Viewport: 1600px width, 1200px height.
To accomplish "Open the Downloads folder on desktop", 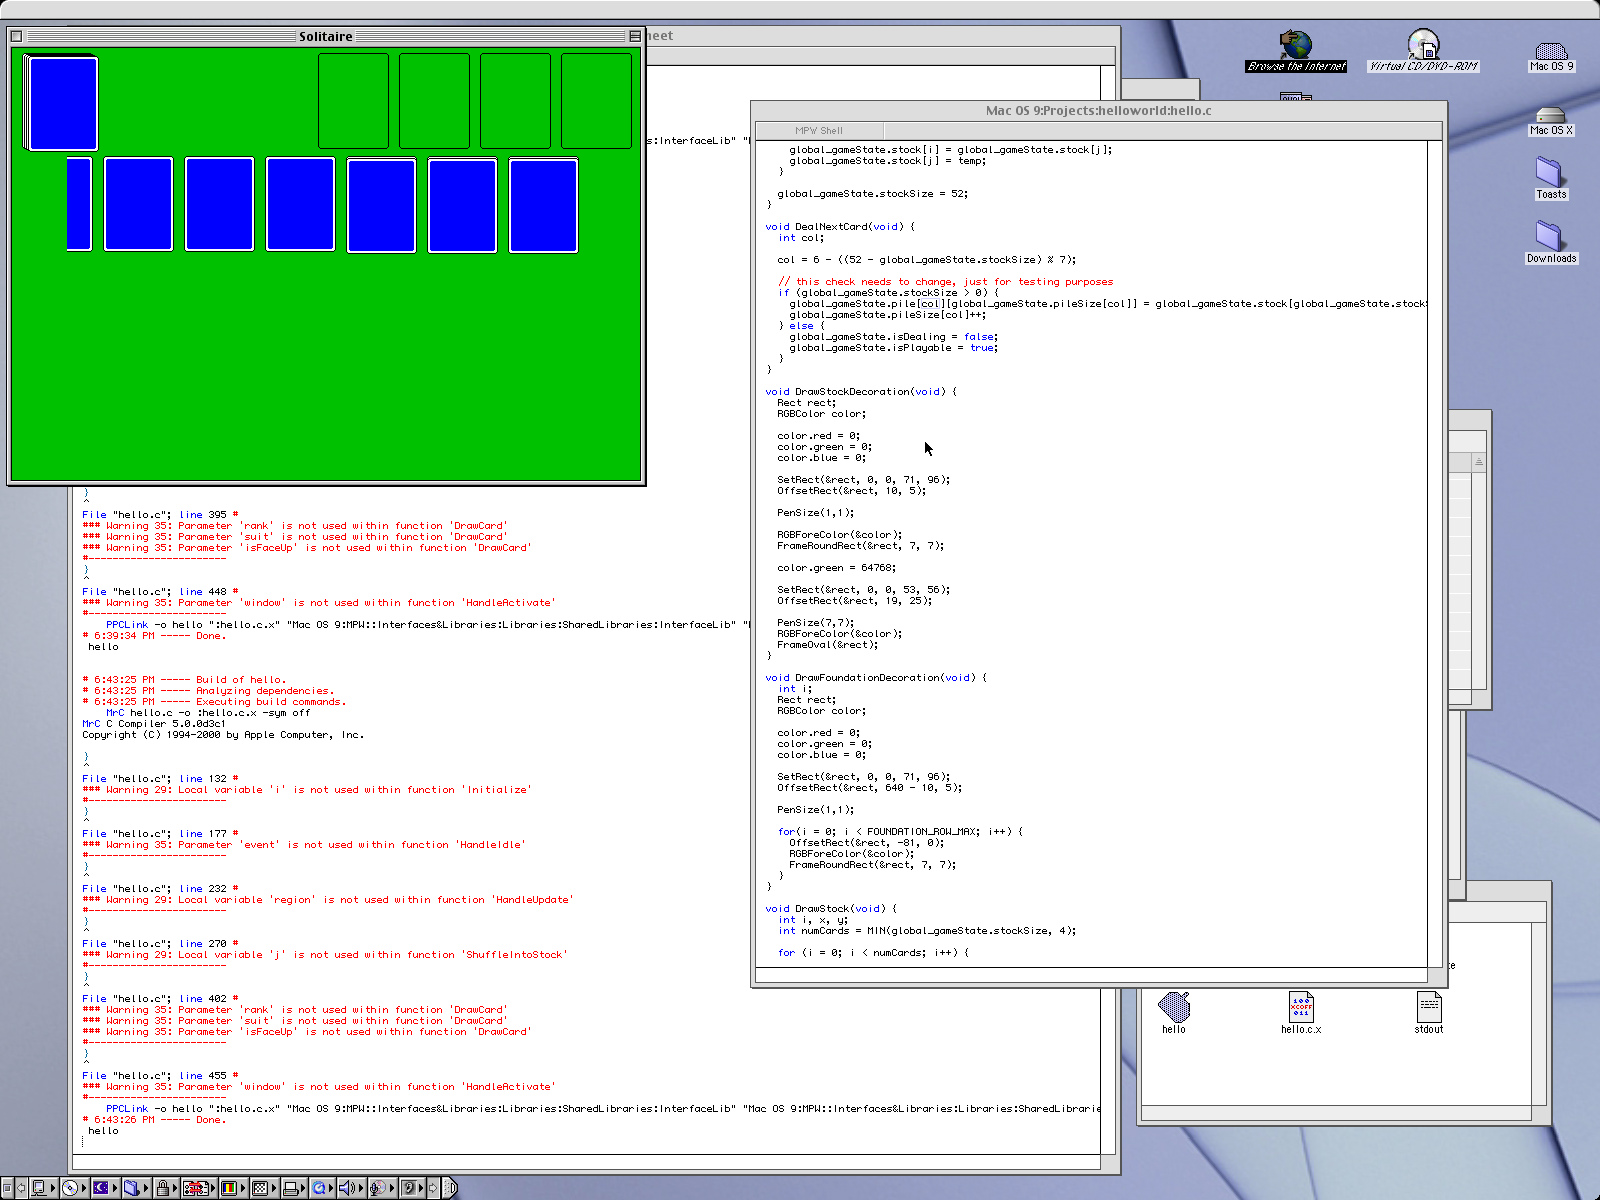I will (1551, 242).
